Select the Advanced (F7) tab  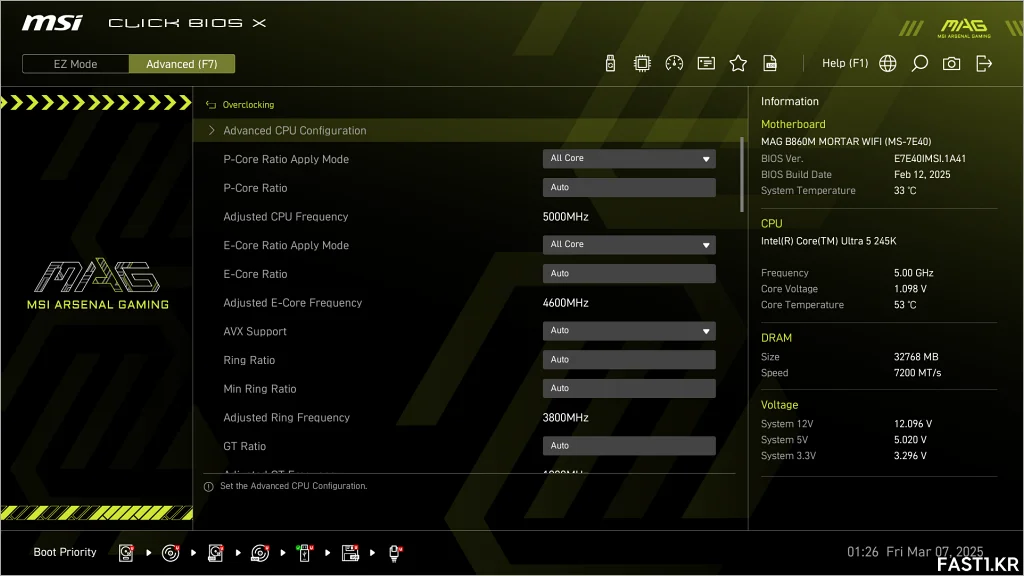coord(182,64)
